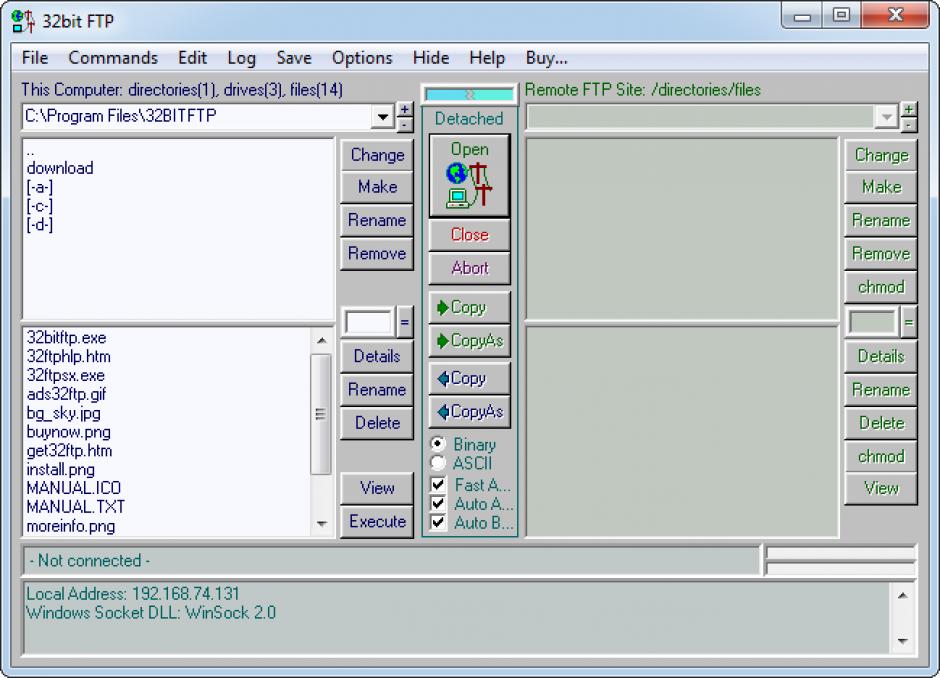Viewport: 940px width, 678px height.
Task: Select the parent directory '..' entry
Action: click(x=31, y=151)
